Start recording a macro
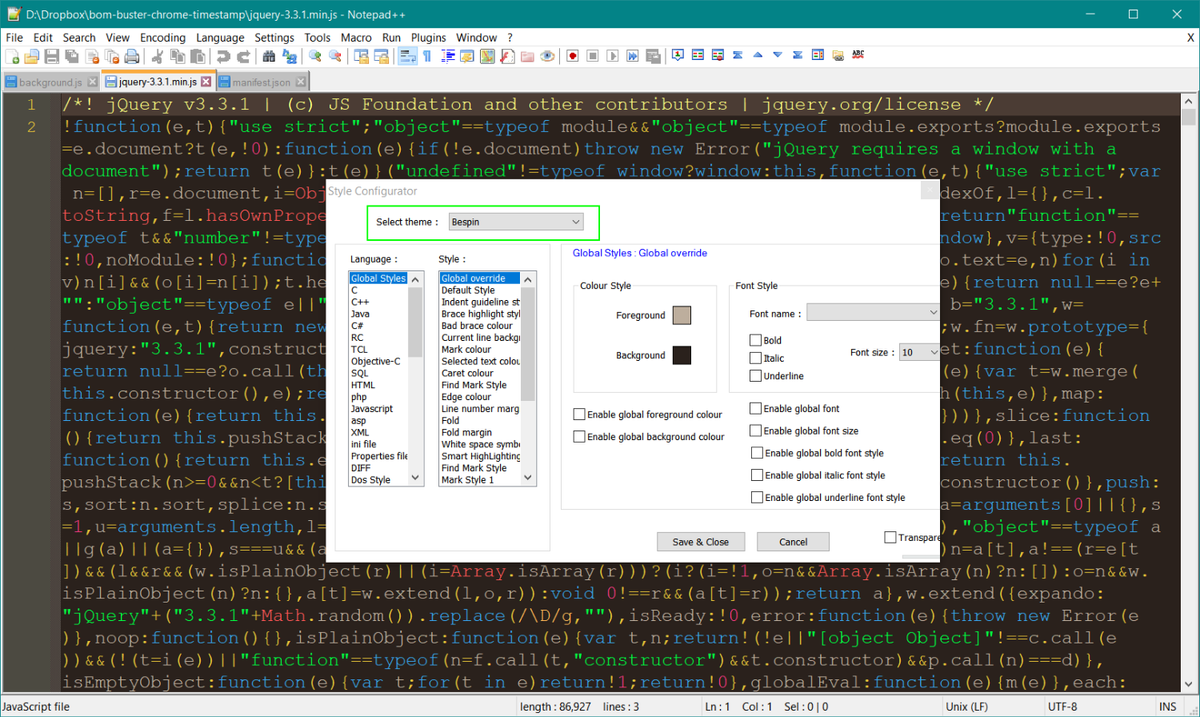 point(573,55)
